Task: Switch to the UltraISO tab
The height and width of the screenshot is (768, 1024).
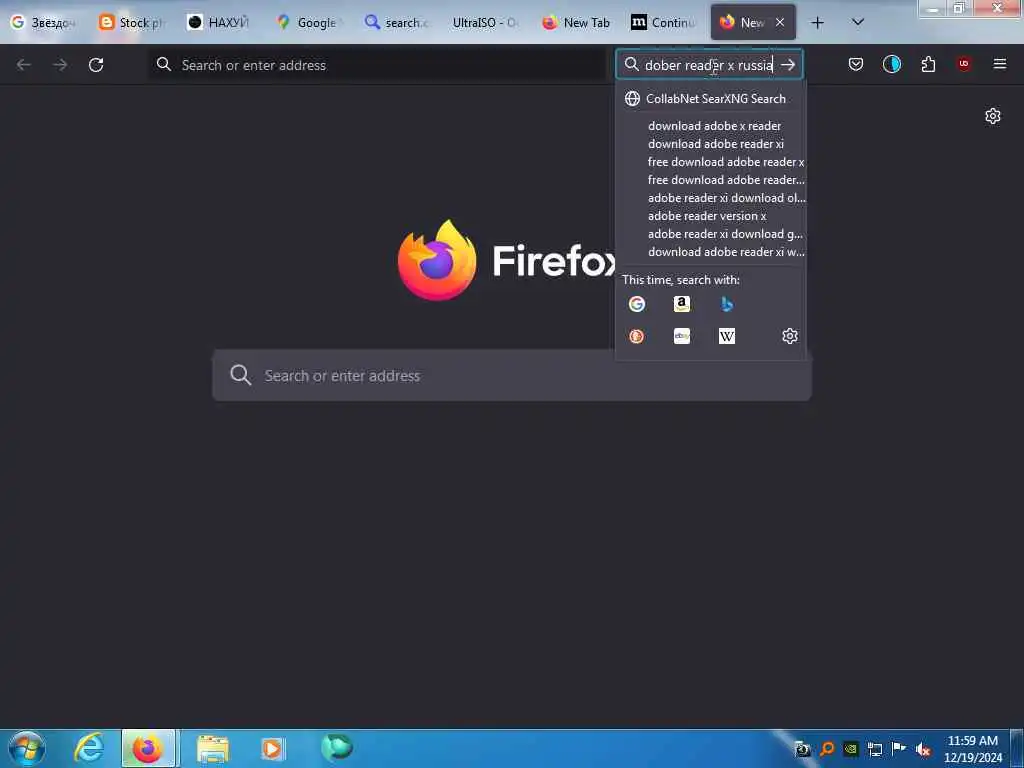Action: [485, 22]
